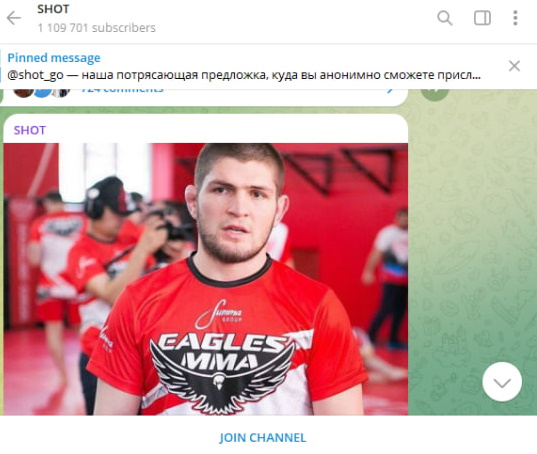Jump to latest with round down-chevron button

502,382
